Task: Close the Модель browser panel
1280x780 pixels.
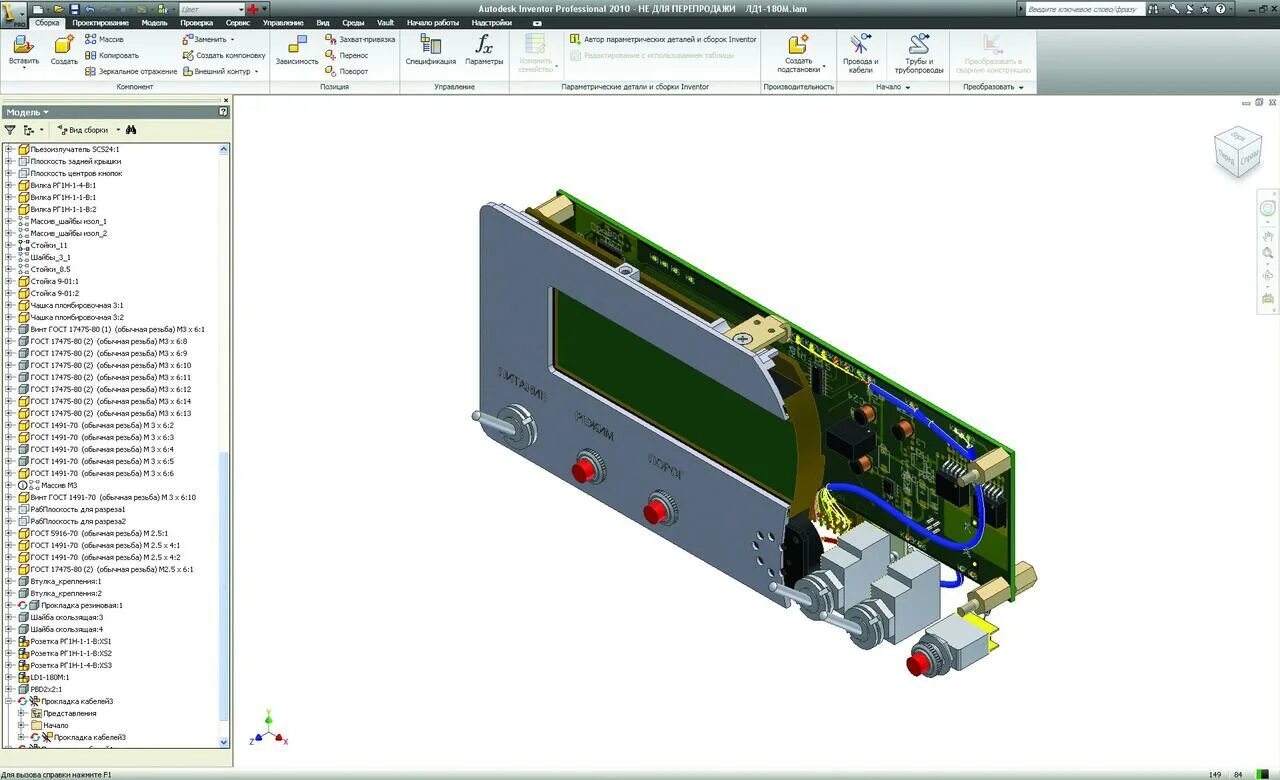Action: coord(226,100)
